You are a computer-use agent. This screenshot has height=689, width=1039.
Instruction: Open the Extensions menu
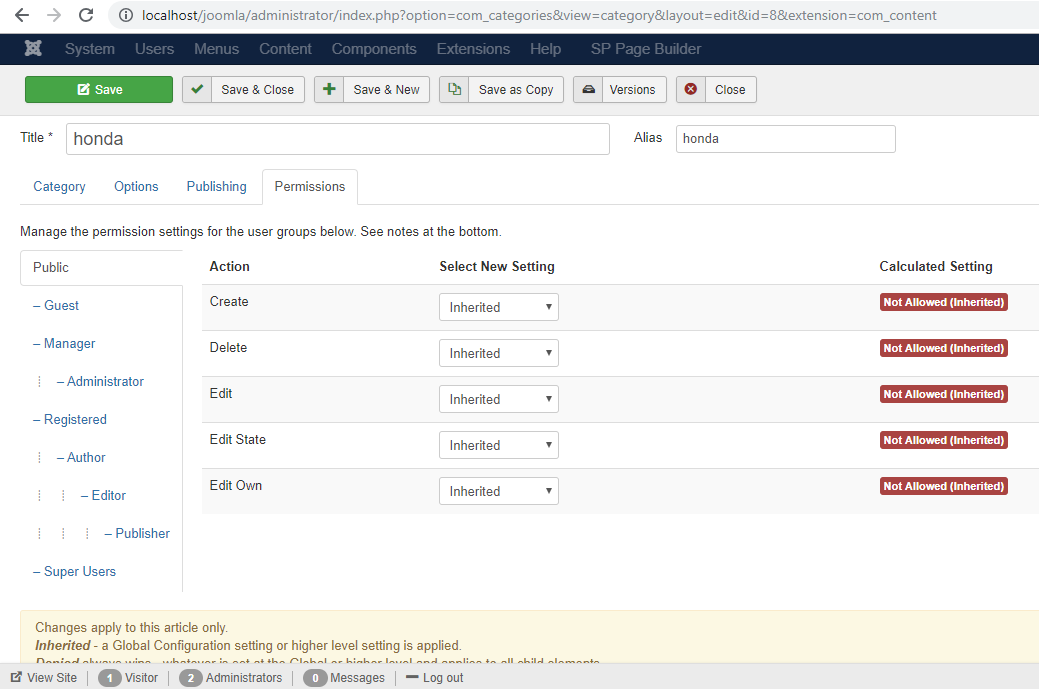click(x=473, y=49)
